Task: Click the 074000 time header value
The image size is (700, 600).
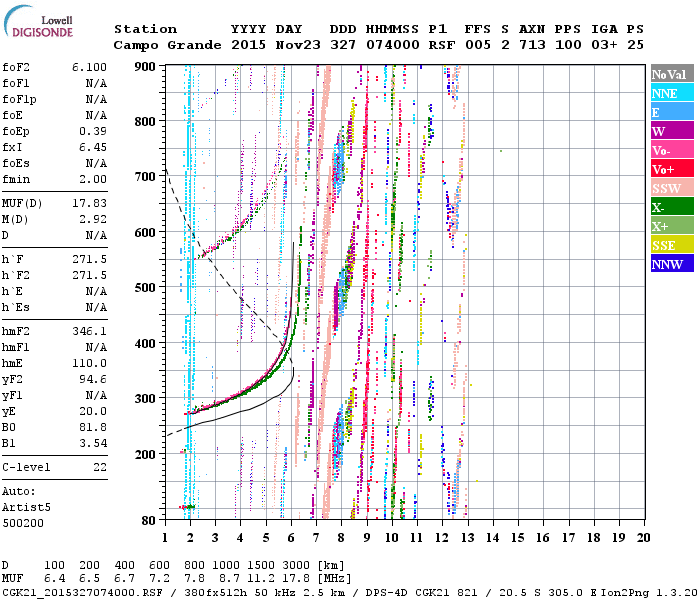Action: click(392, 45)
